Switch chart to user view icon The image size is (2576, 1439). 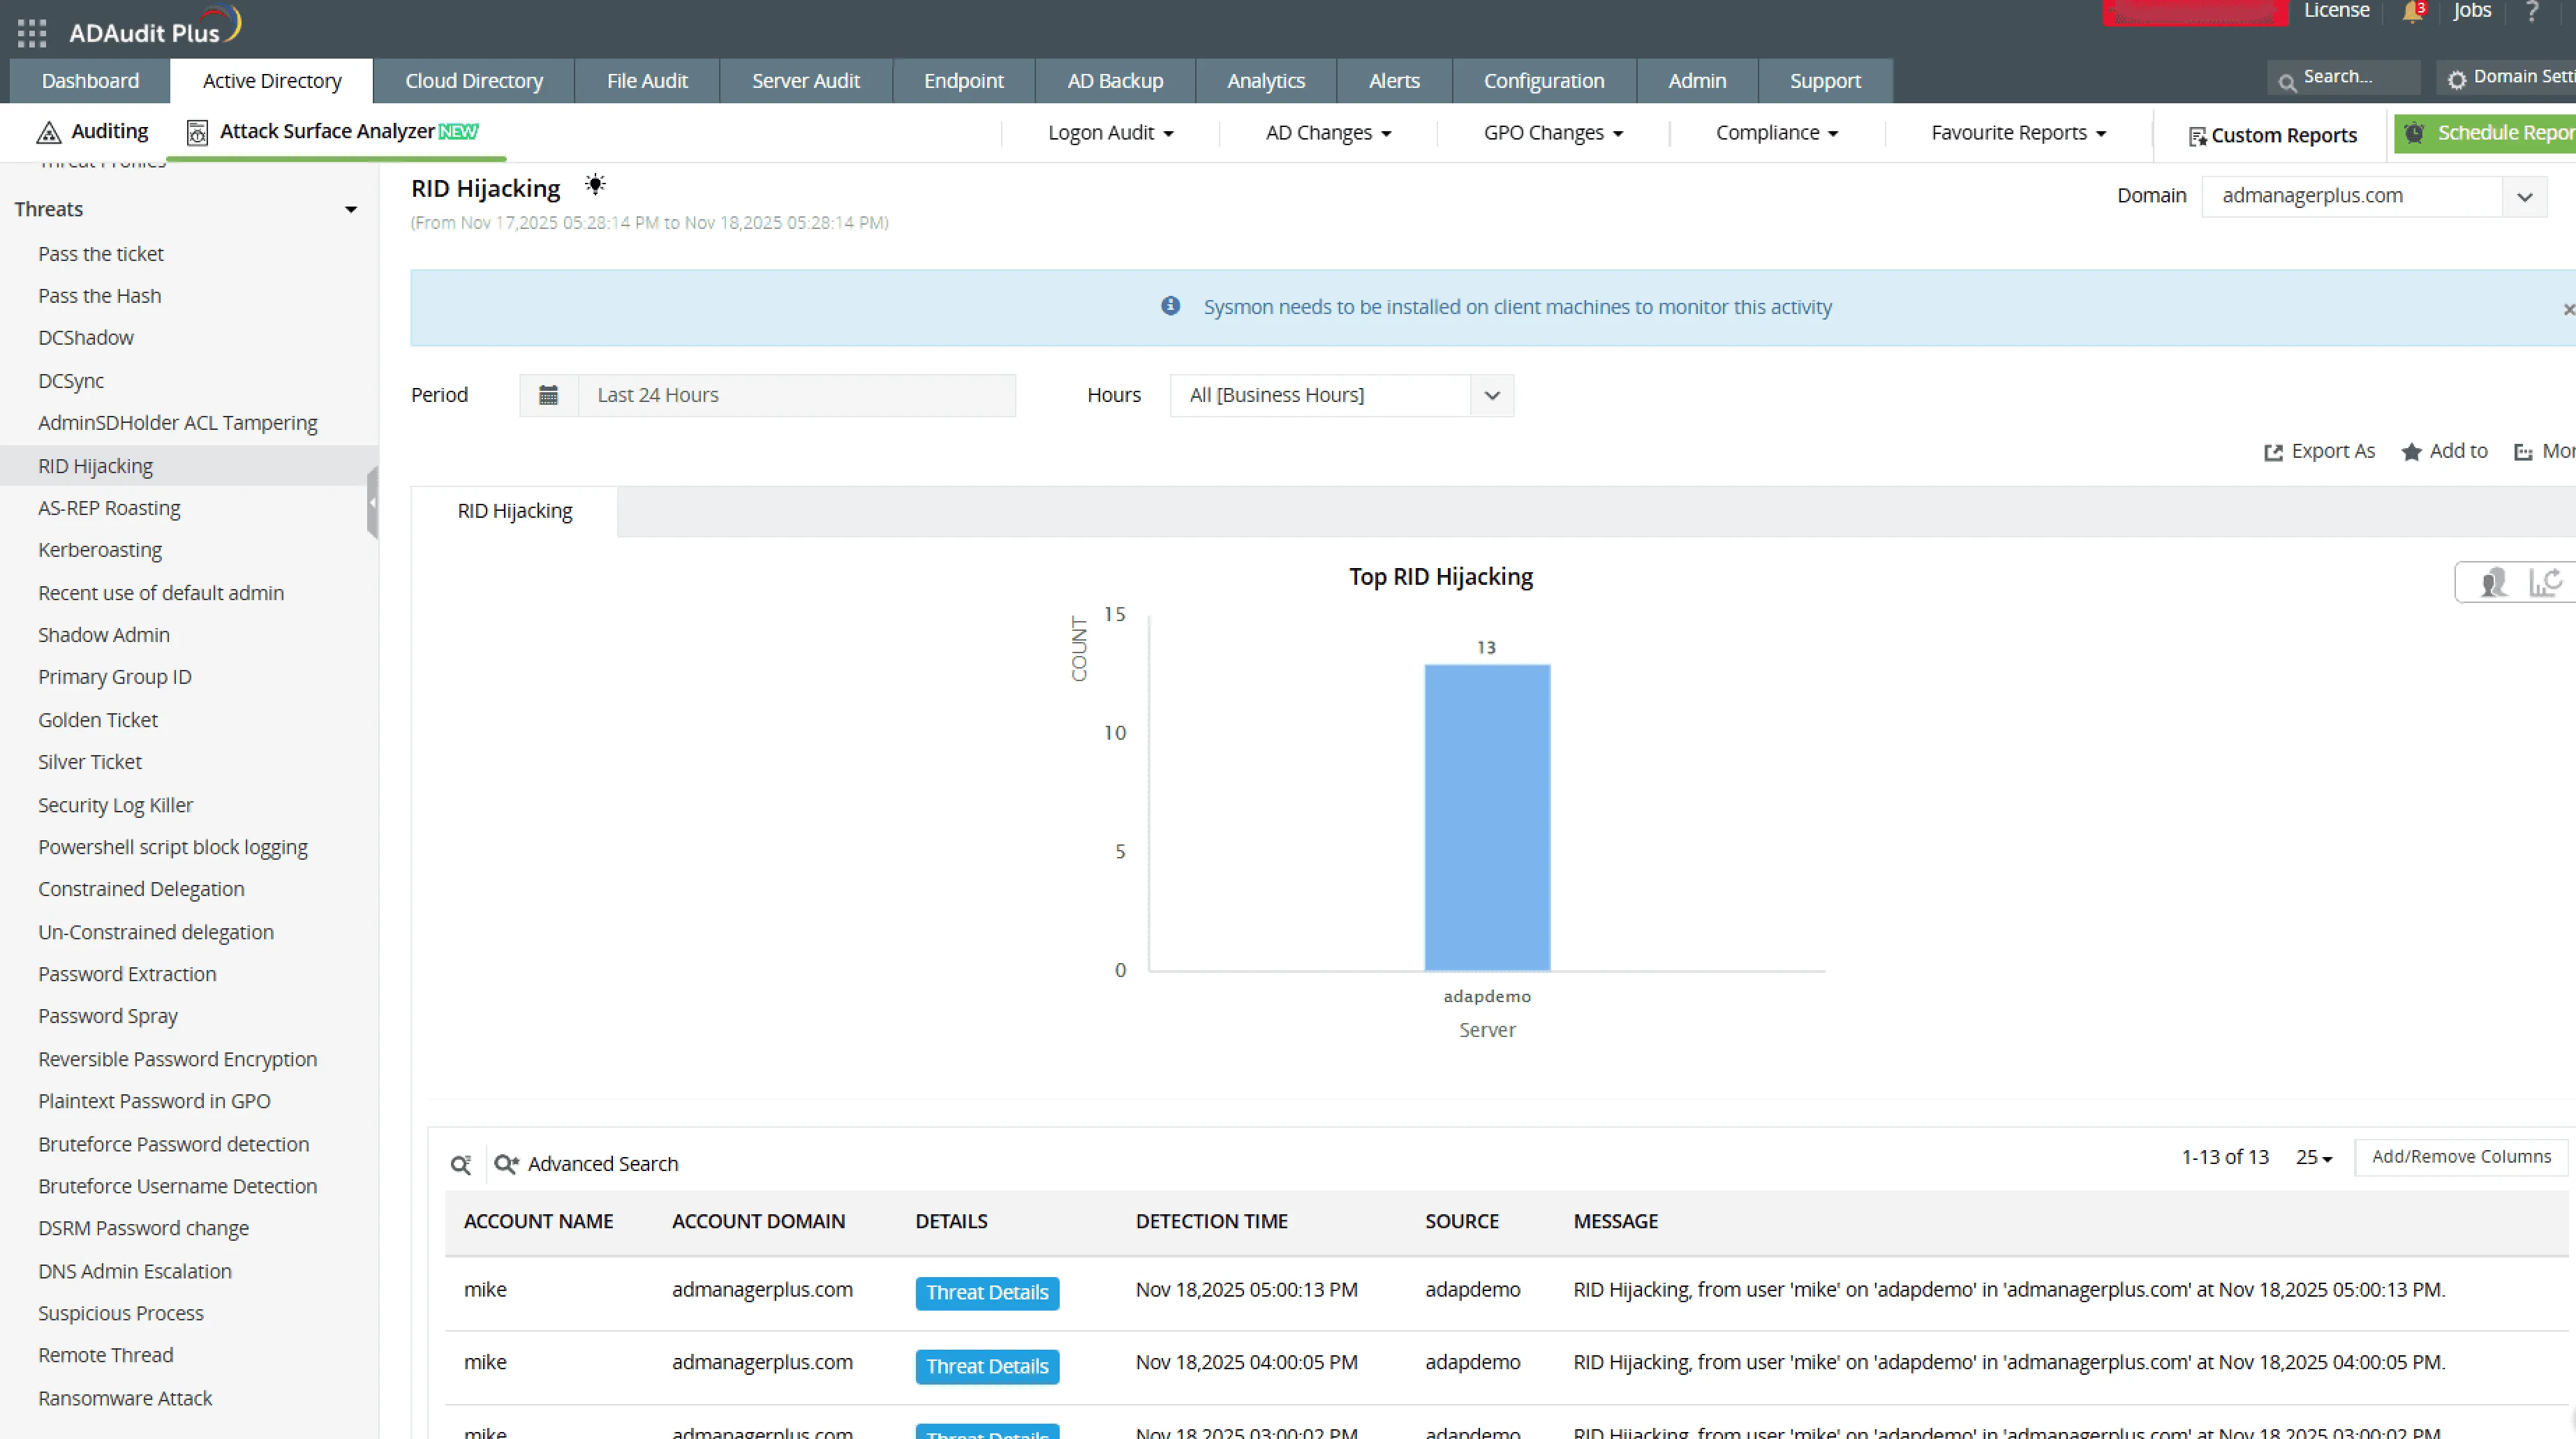2493,582
